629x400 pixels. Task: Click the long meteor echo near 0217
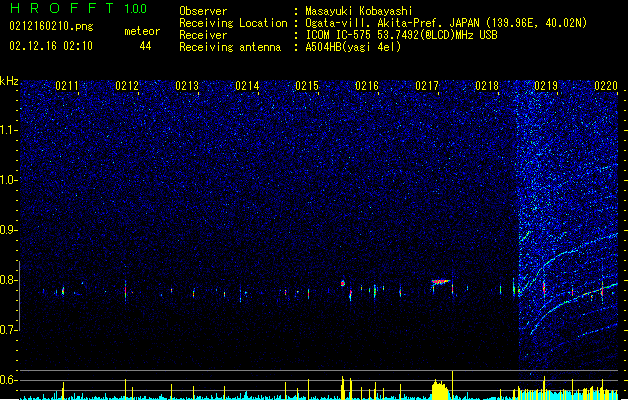point(440,282)
